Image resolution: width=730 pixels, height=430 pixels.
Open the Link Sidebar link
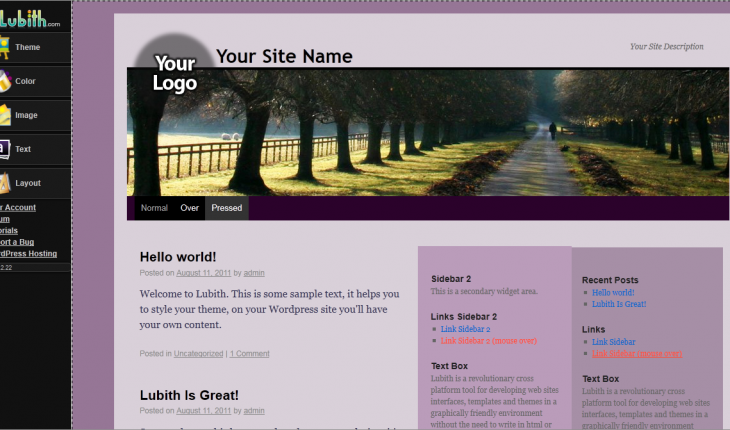[613, 342]
